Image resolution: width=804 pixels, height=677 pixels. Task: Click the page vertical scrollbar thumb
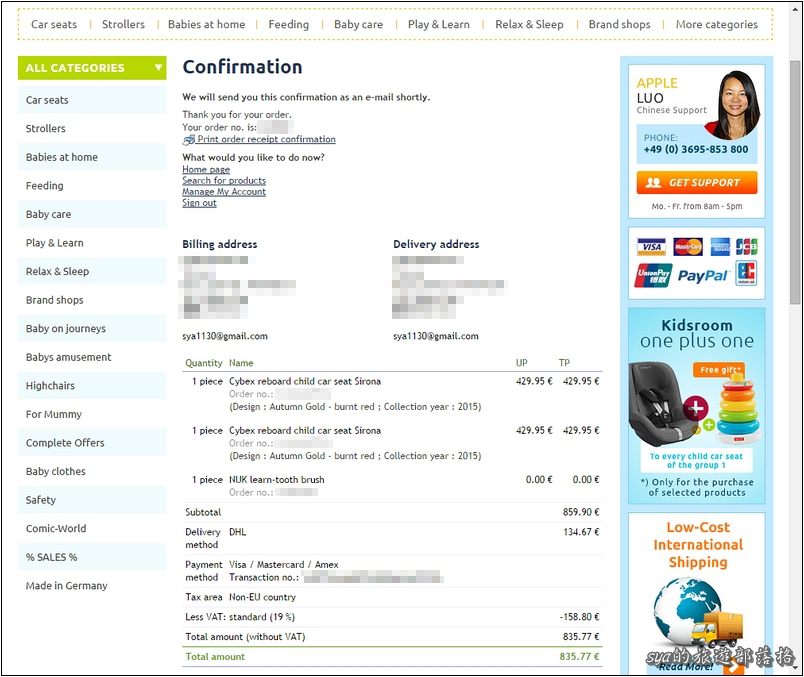(x=795, y=183)
